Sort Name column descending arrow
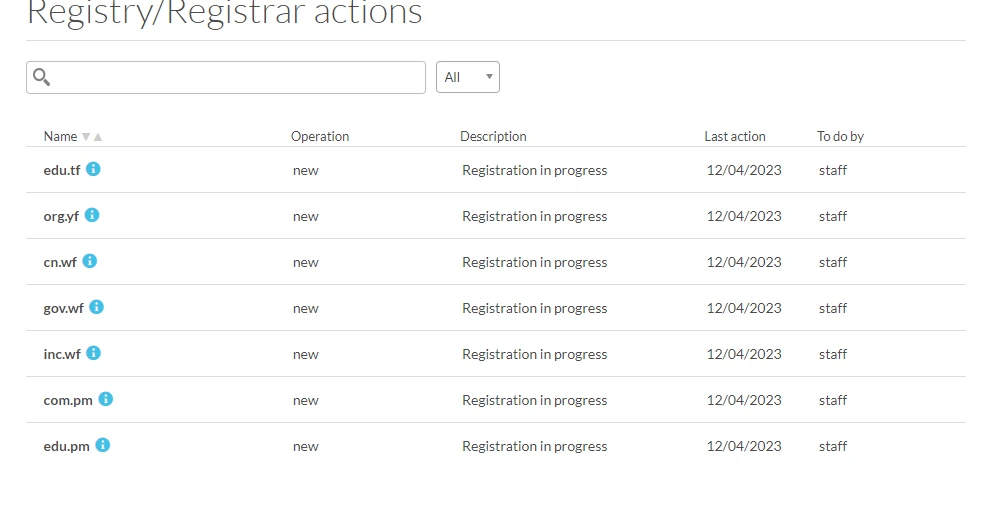This screenshot has width=997, height=523. 86,137
